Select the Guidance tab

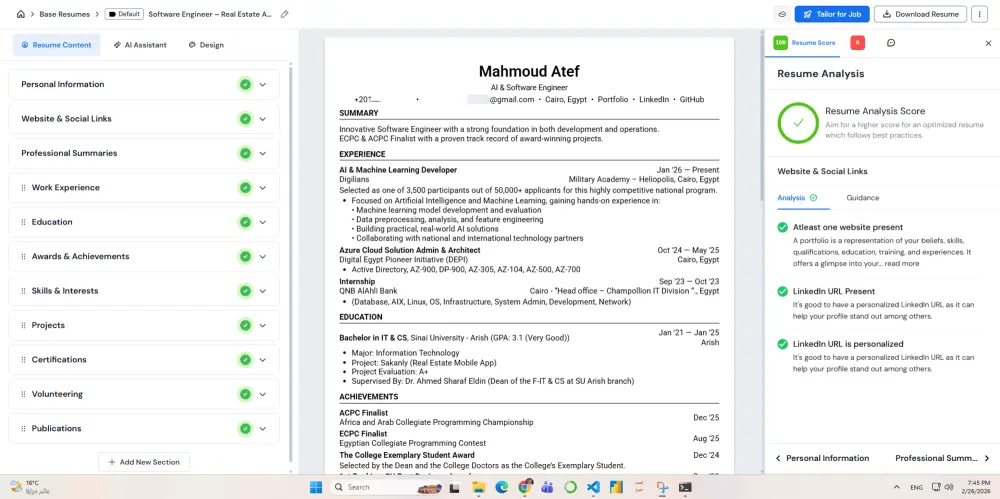[x=862, y=198]
